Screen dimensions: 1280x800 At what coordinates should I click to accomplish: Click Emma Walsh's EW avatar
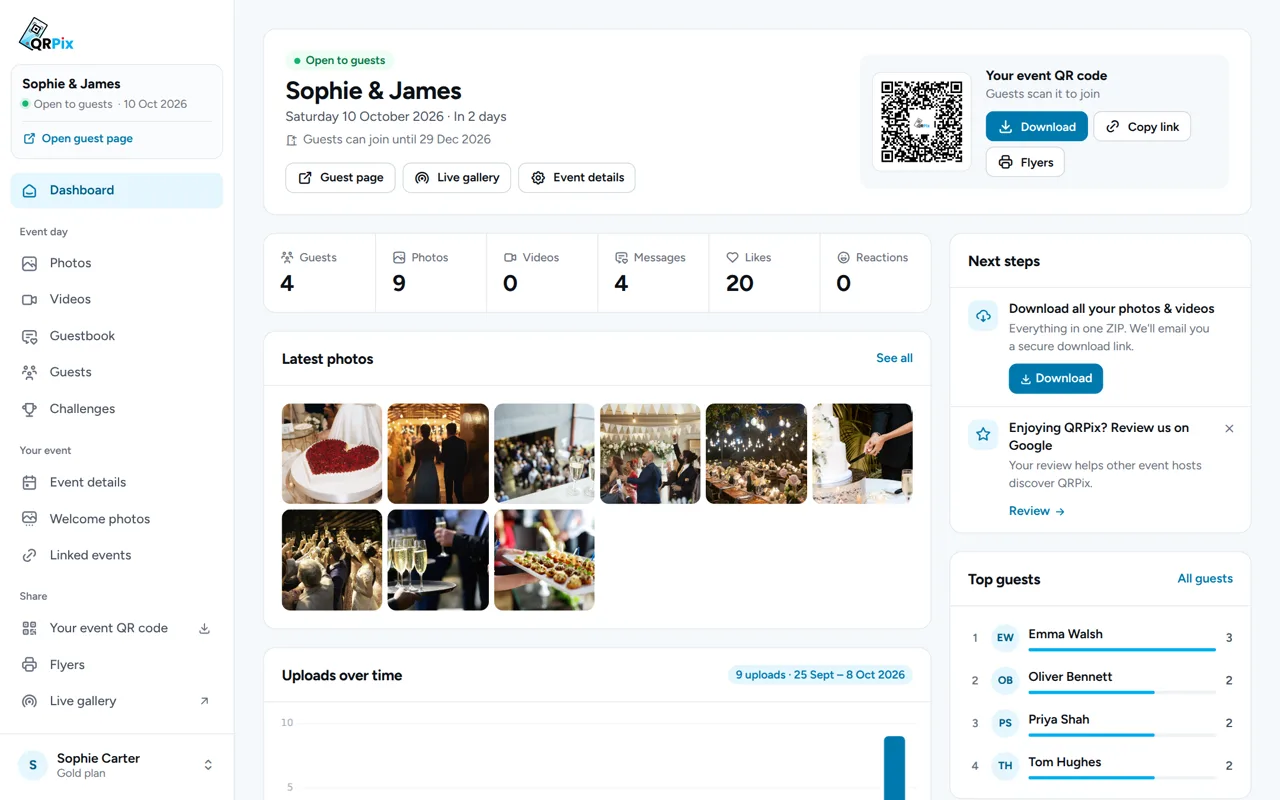point(1005,638)
